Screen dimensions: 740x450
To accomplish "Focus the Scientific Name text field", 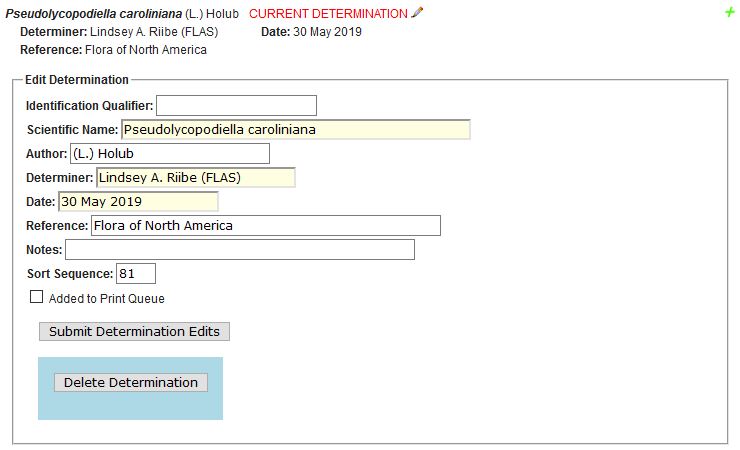I will click(295, 130).
